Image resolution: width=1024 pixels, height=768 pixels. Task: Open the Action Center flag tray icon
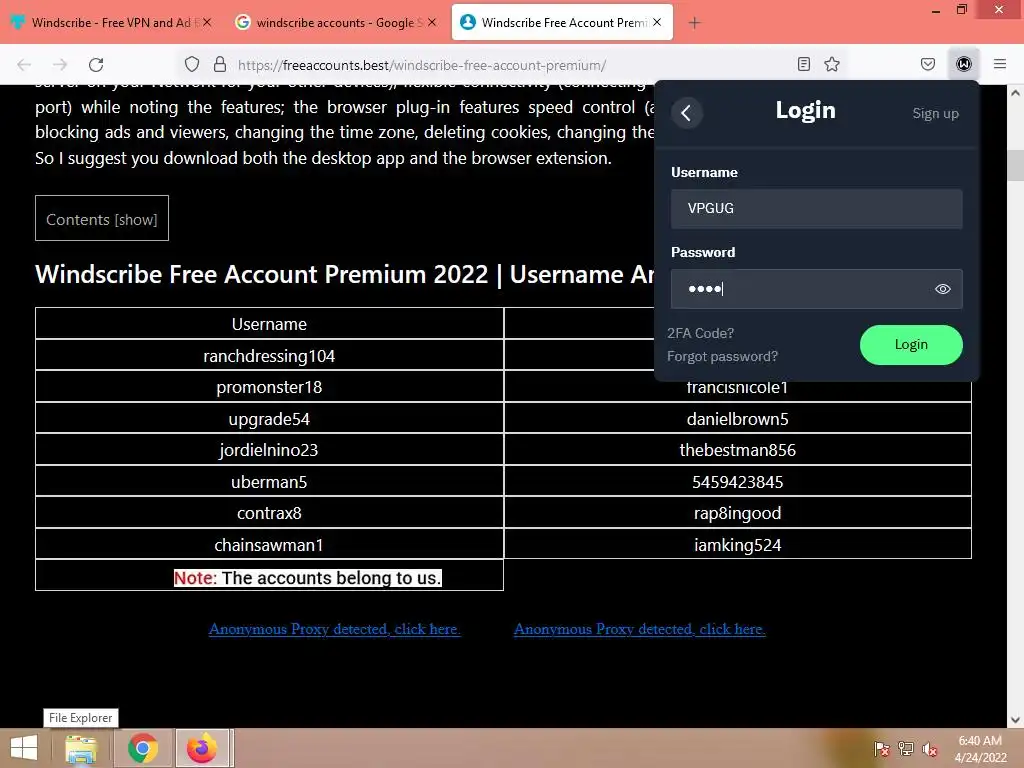tap(882, 749)
